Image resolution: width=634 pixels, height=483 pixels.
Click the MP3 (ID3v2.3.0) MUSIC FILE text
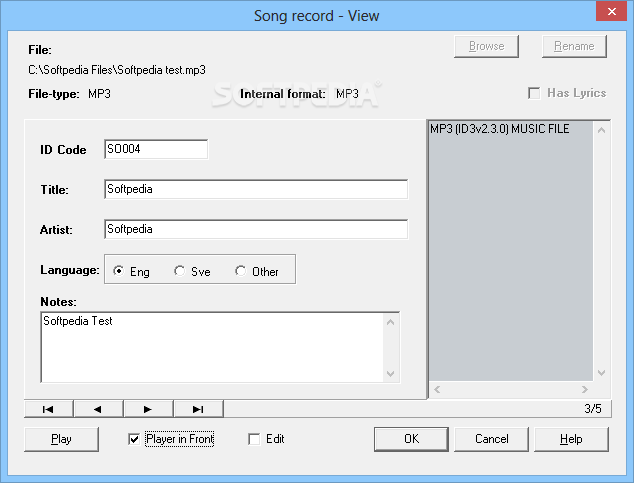(499, 129)
